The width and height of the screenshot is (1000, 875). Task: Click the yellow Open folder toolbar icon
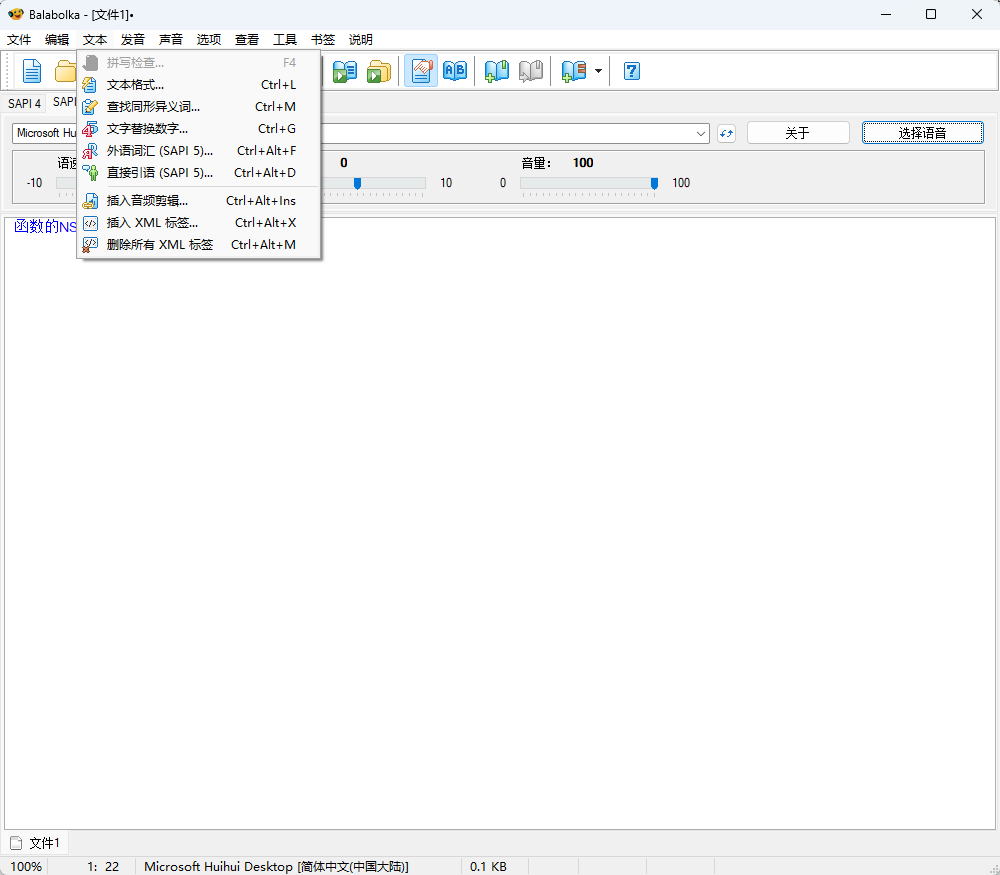64,71
